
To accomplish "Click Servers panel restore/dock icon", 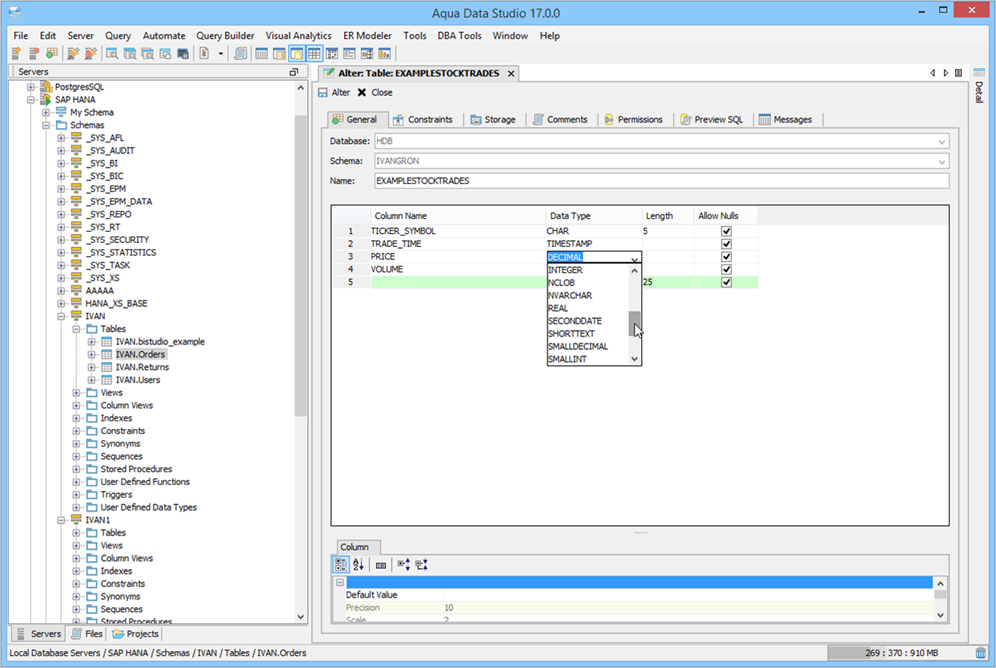I will pos(293,72).
